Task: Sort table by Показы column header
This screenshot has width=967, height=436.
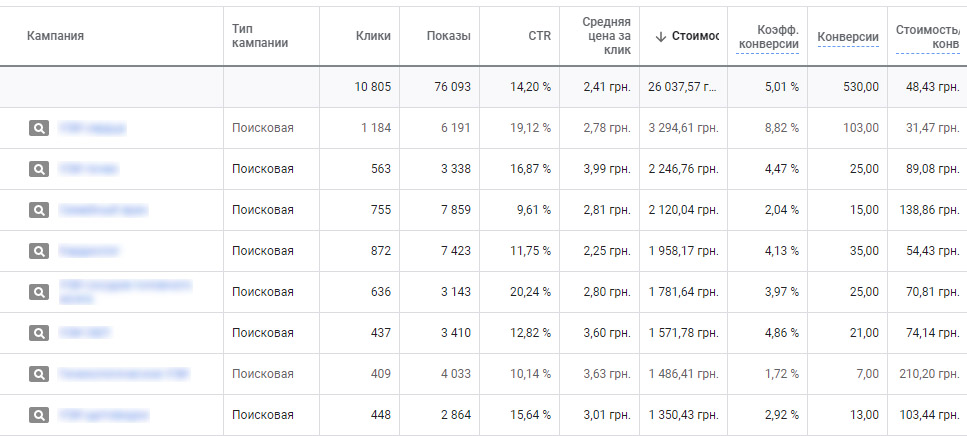Action: tap(448, 36)
